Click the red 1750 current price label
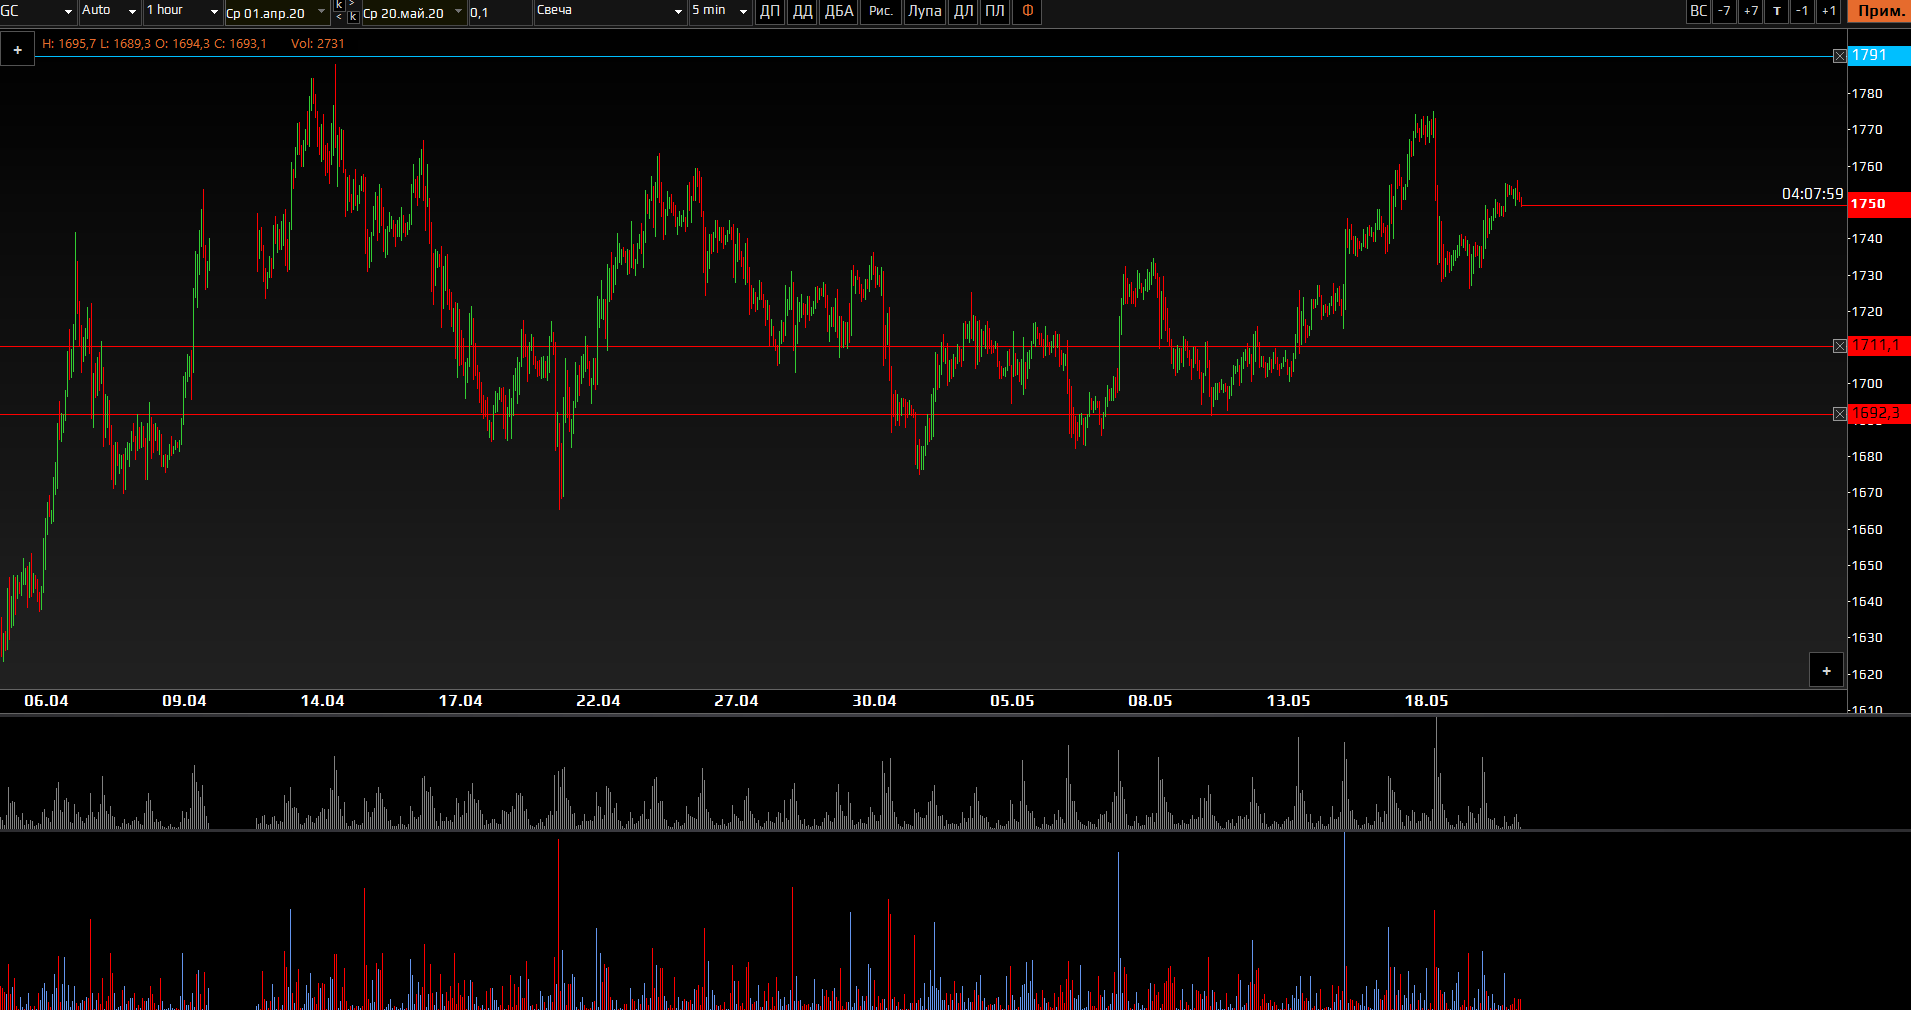 (1877, 203)
